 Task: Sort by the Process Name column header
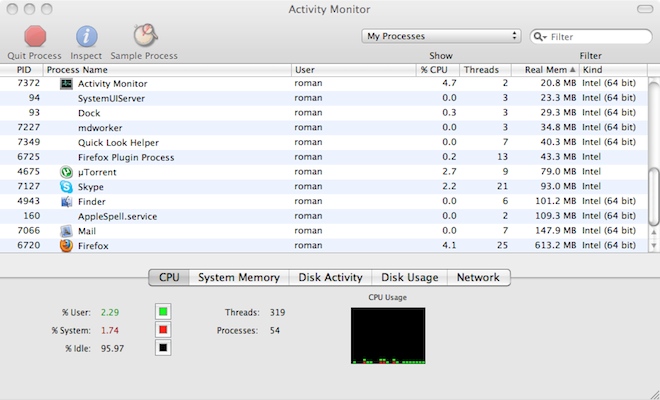coord(167,70)
